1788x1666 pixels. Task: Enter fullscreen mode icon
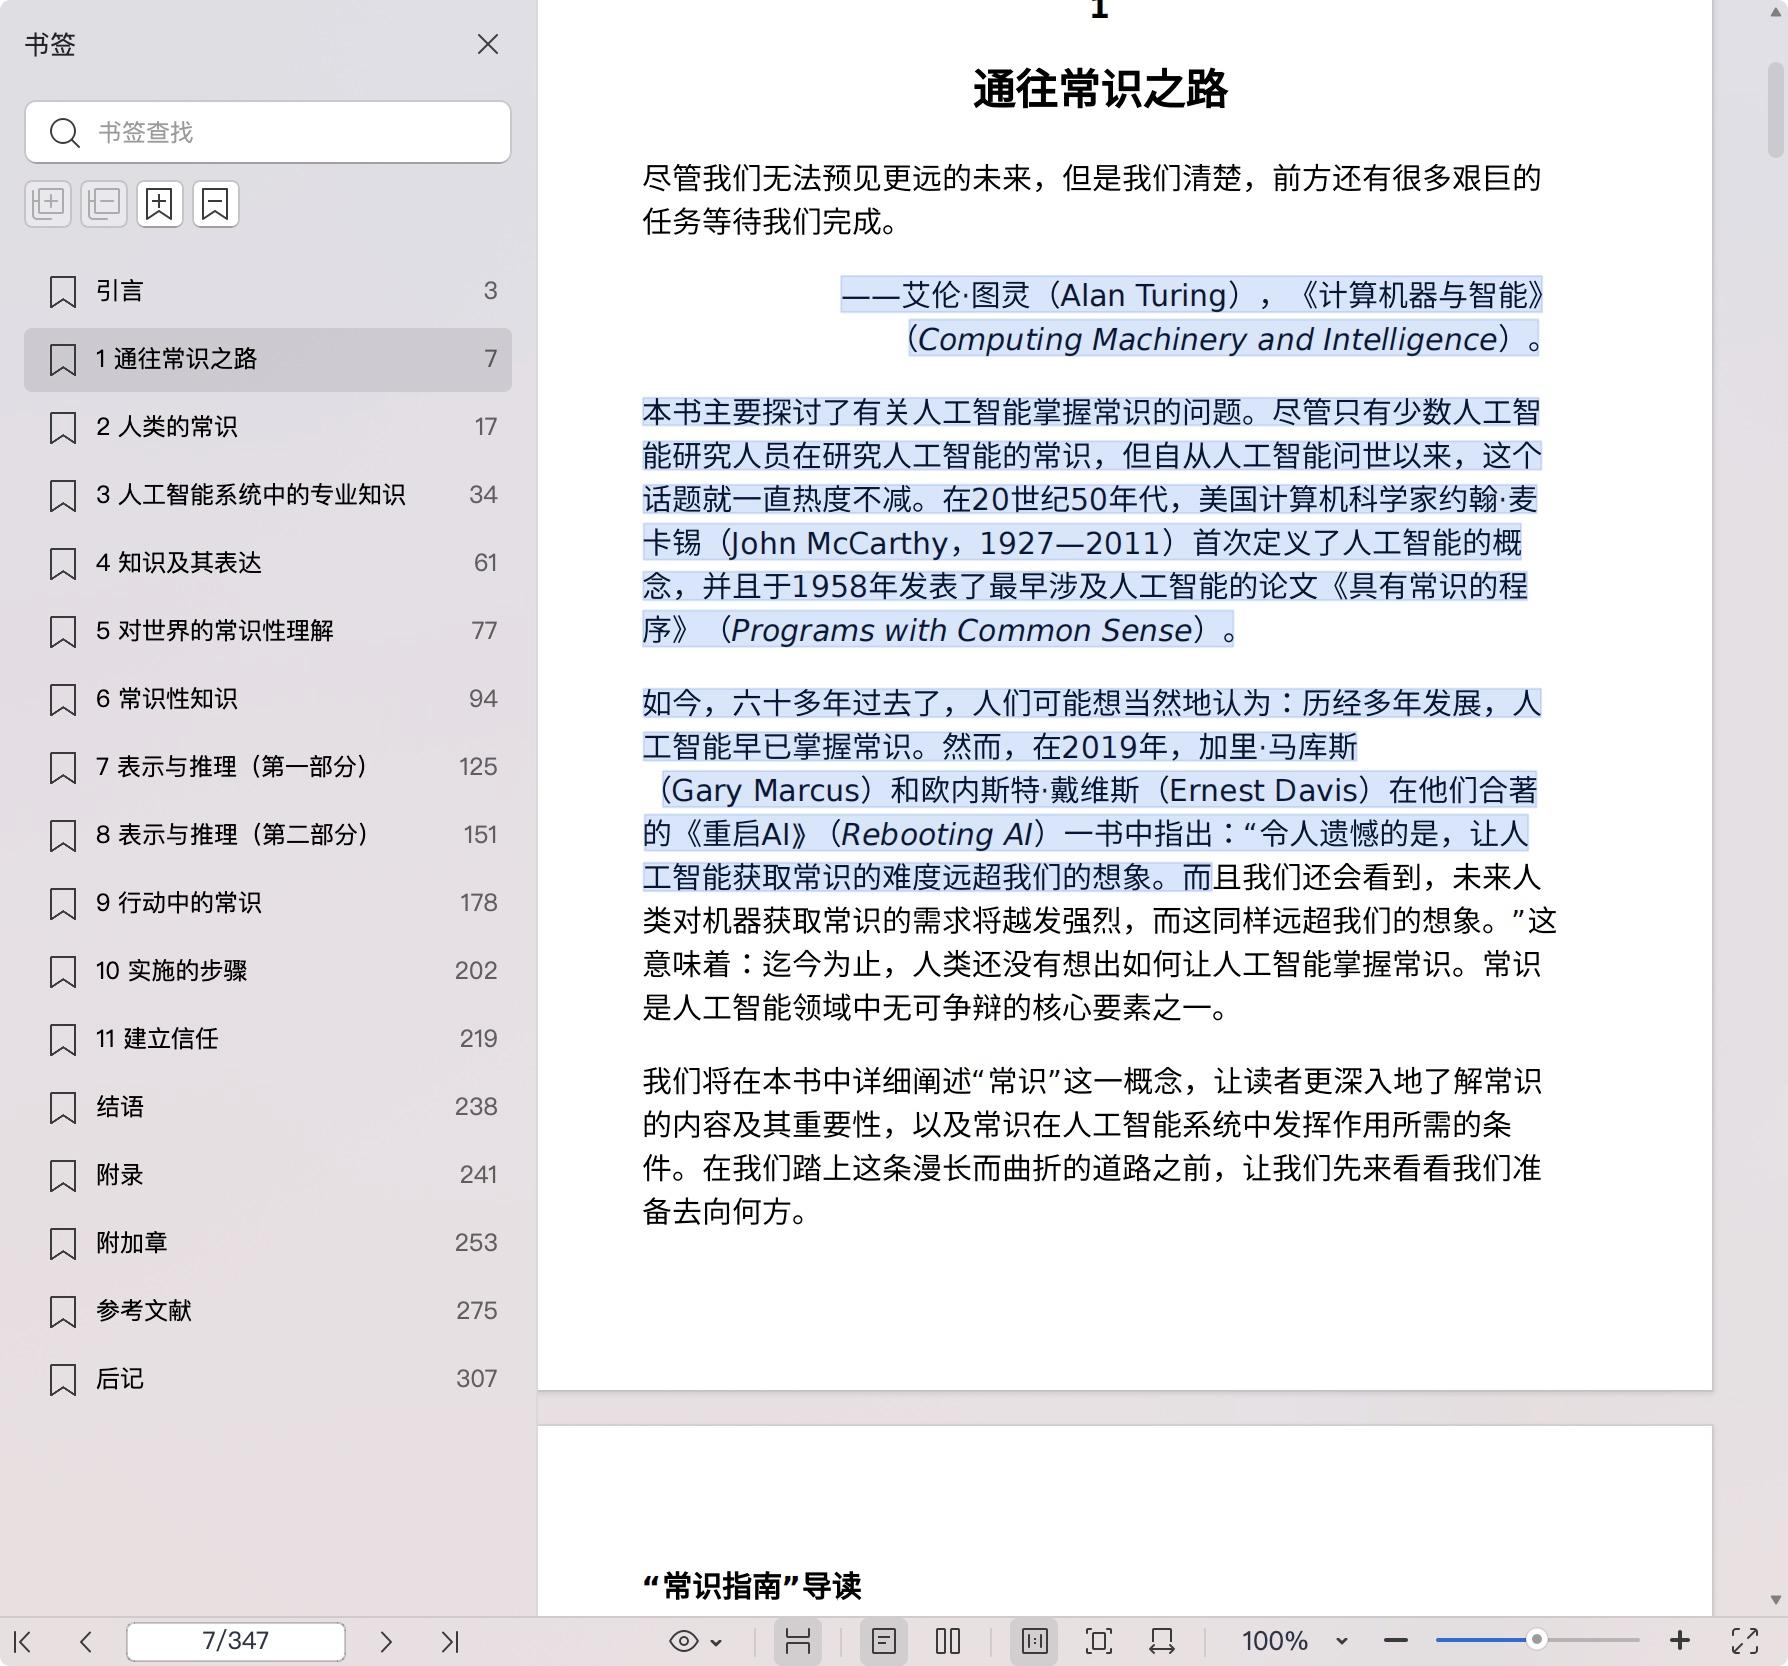(x=1745, y=1641)
